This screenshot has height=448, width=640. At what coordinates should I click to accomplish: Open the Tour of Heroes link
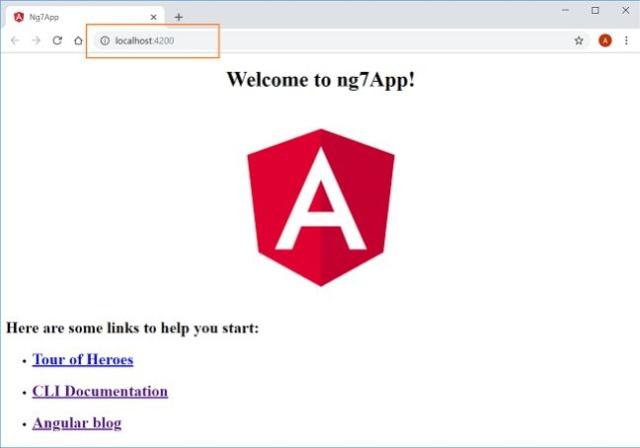83,359
